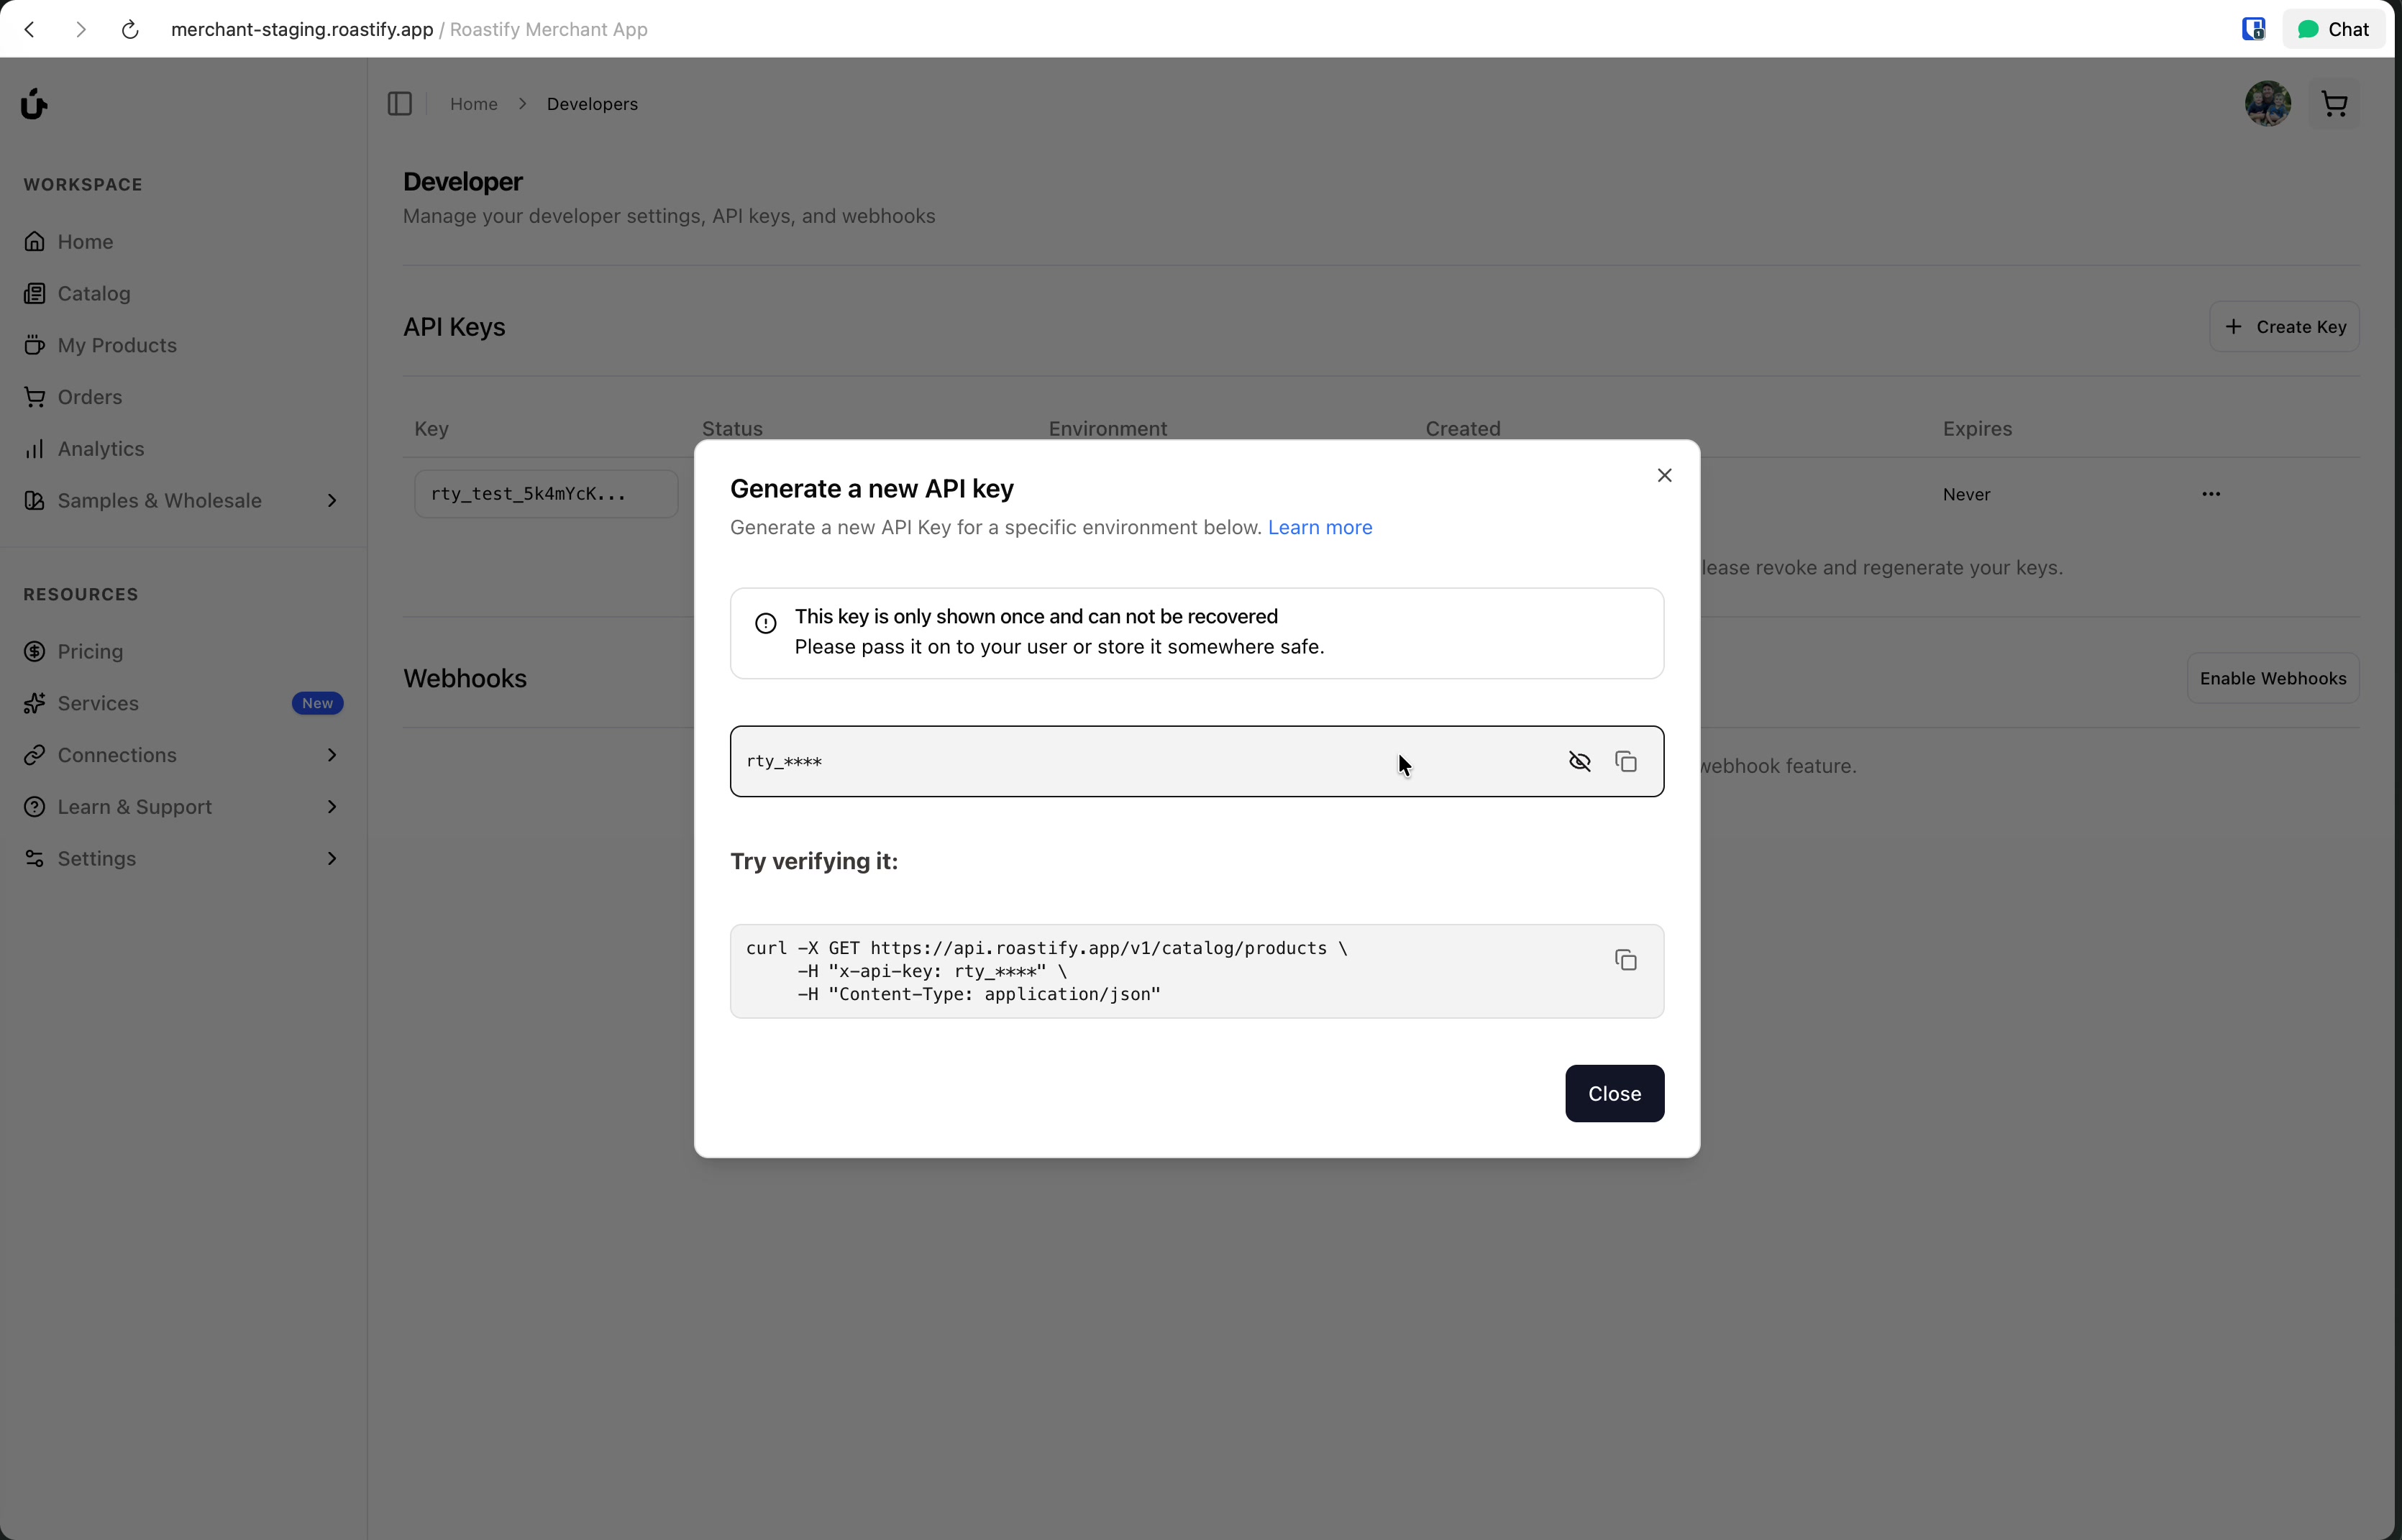Open the Learn more link
The height and width of the screenshot is (1540, 2402).
pyautogui.click(x=1319, y=527)
